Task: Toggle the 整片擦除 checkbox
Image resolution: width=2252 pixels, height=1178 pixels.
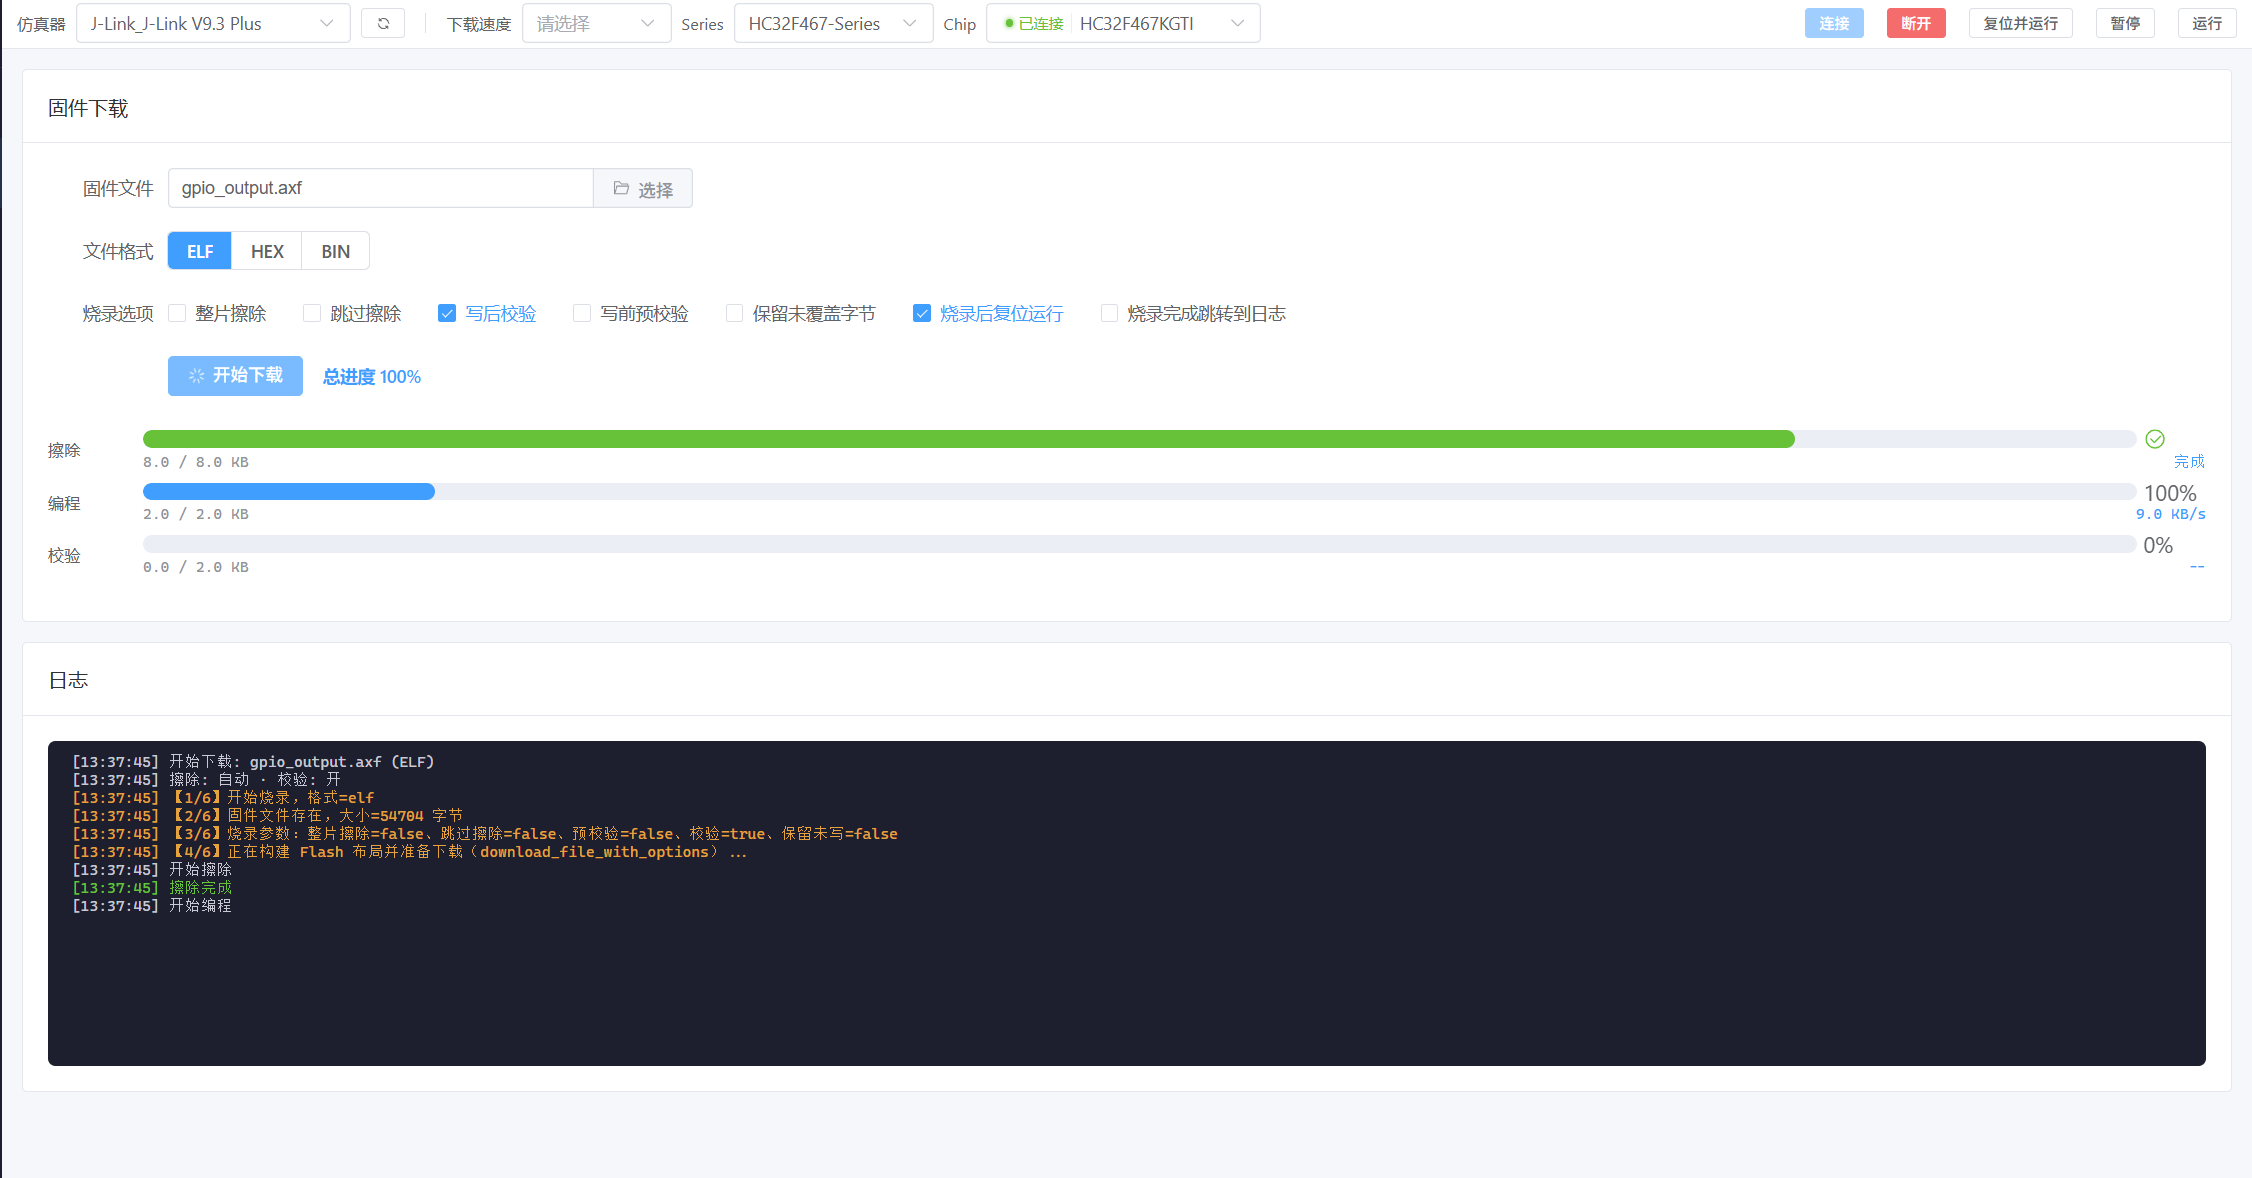Action: click(177, 313)
